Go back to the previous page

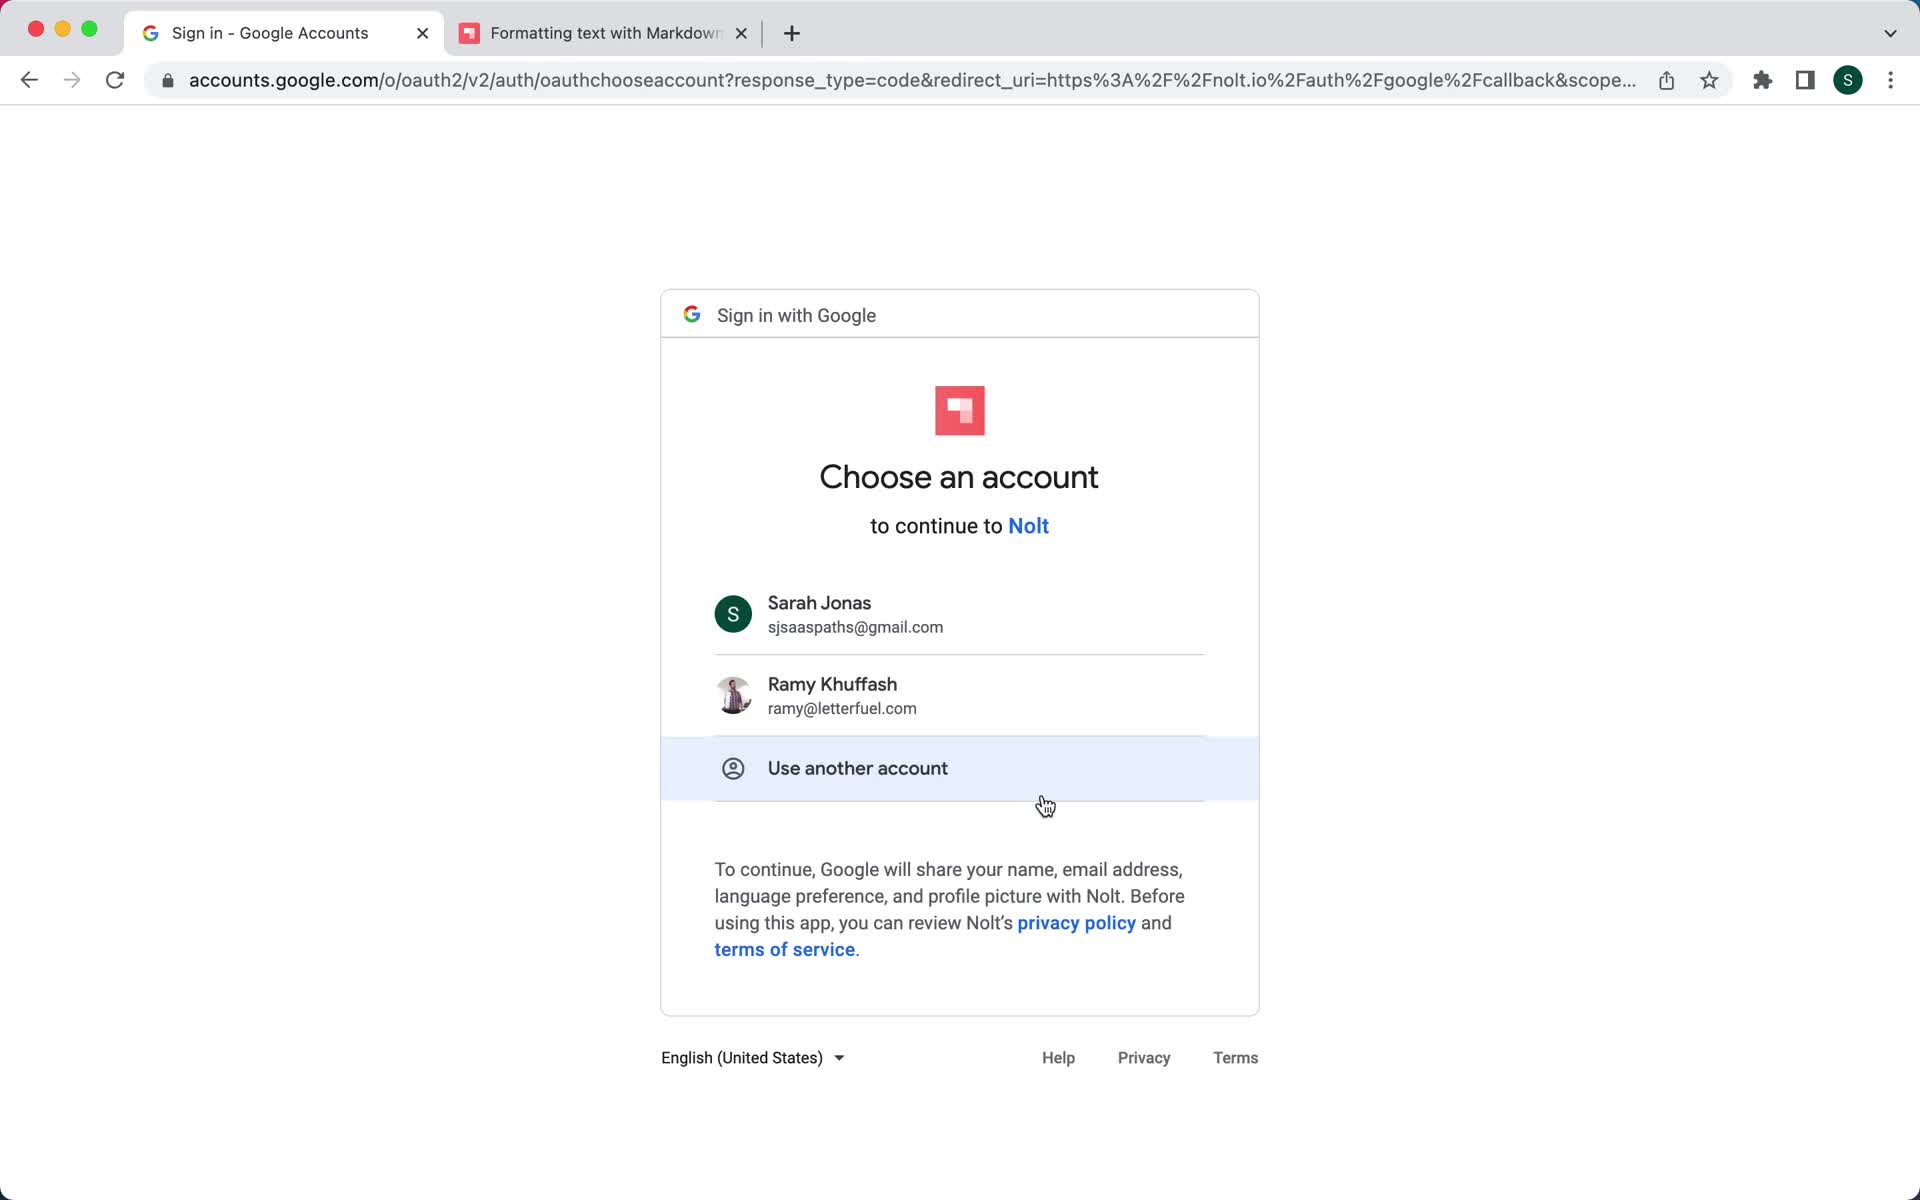29,80
